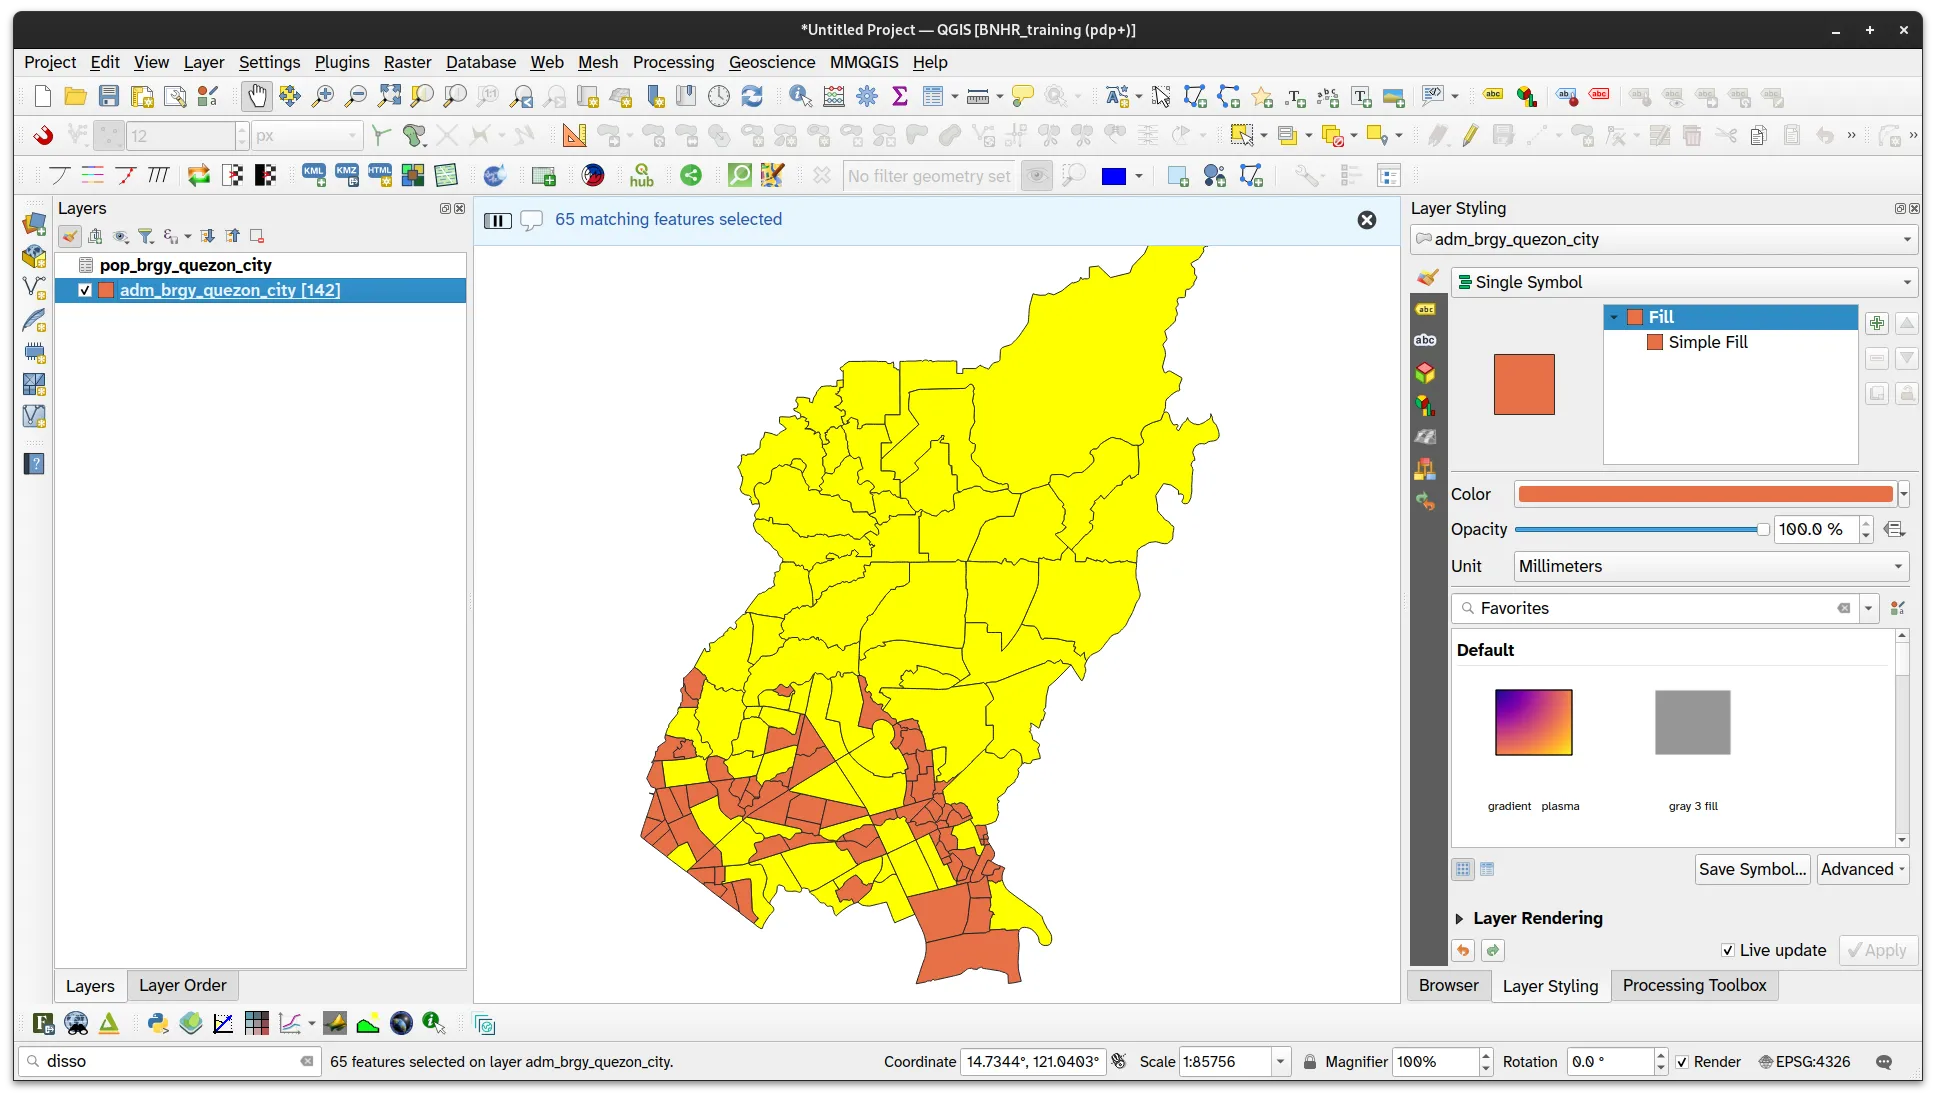1936x1097 pixels.
Task: Open the fill Color picker
Action: [1704, 493]
